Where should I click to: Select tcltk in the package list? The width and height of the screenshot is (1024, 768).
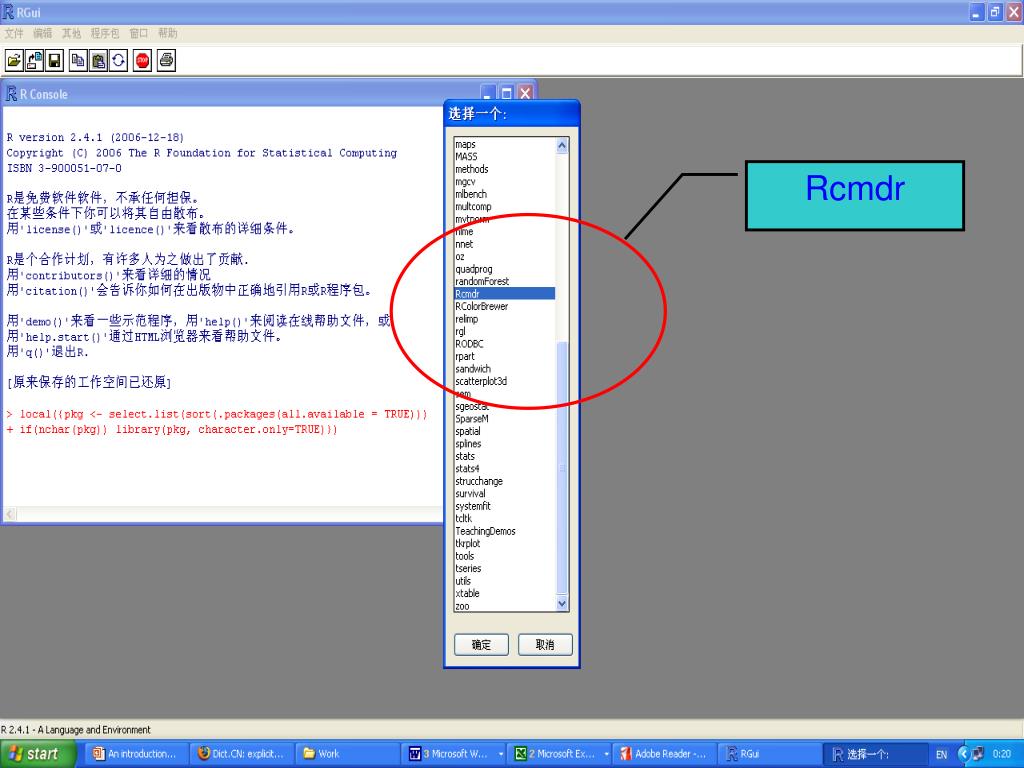click(505, 519)
